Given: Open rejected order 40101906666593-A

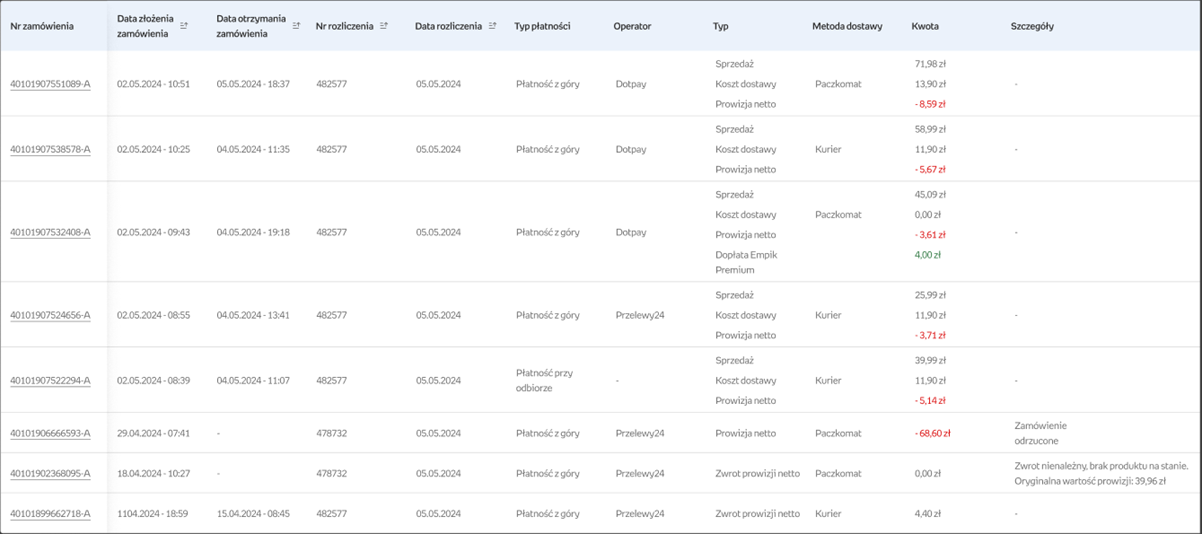Looking at the screenshot, I should (x=50, y=433).
